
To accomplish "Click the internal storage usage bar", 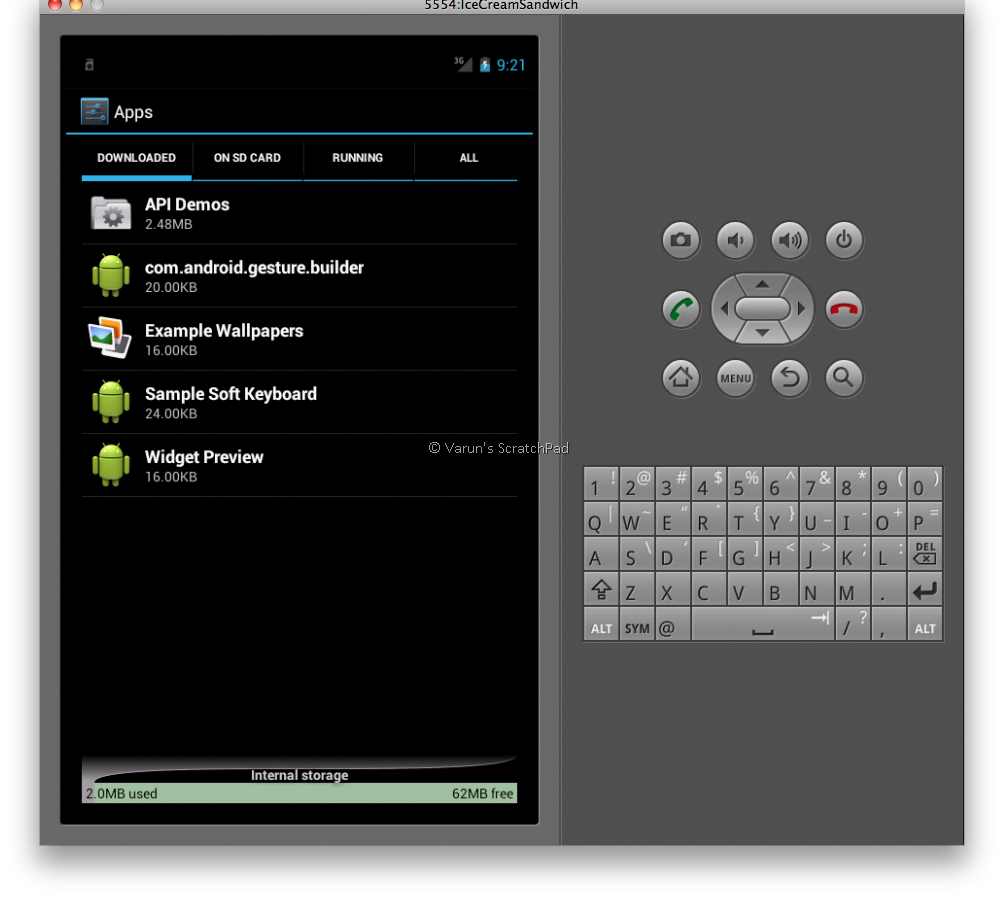I will 299,793.
